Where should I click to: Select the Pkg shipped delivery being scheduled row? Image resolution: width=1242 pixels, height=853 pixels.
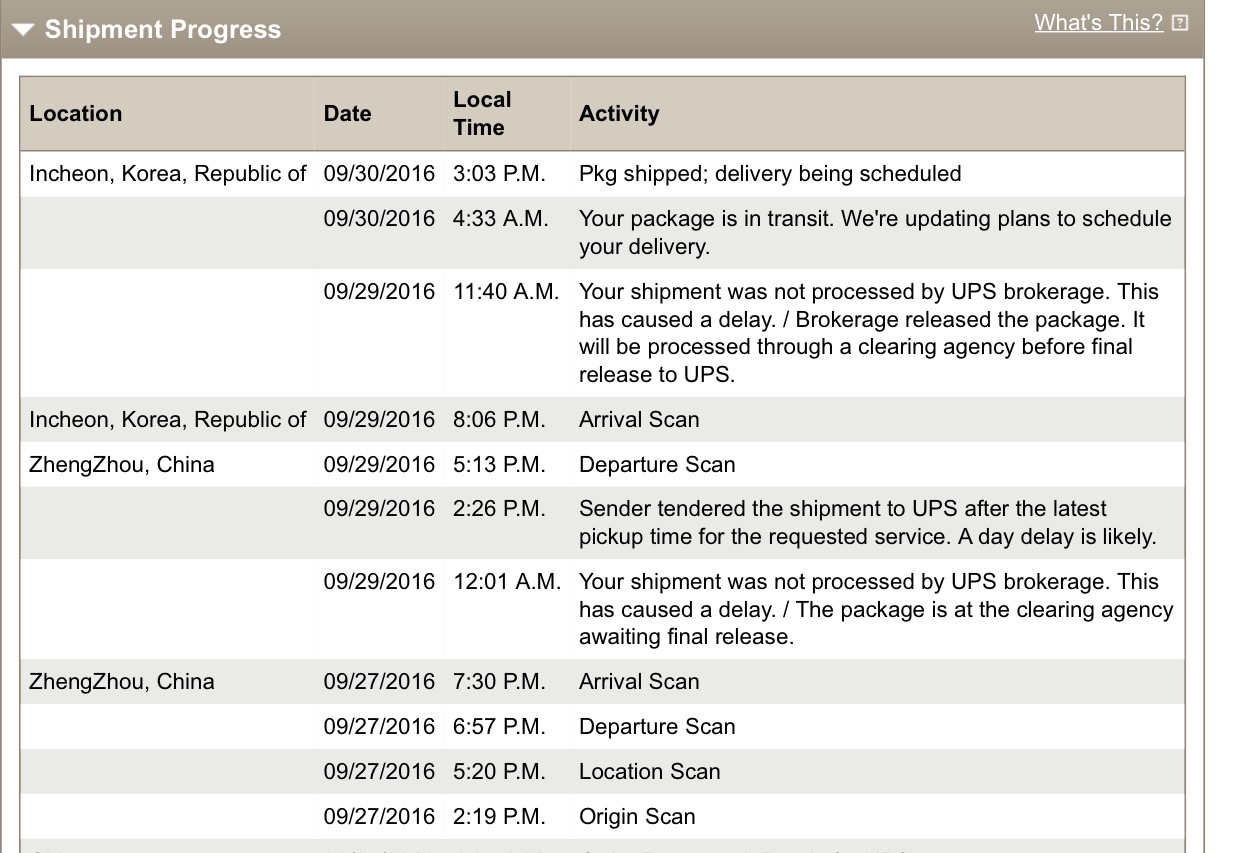point(602,174)
